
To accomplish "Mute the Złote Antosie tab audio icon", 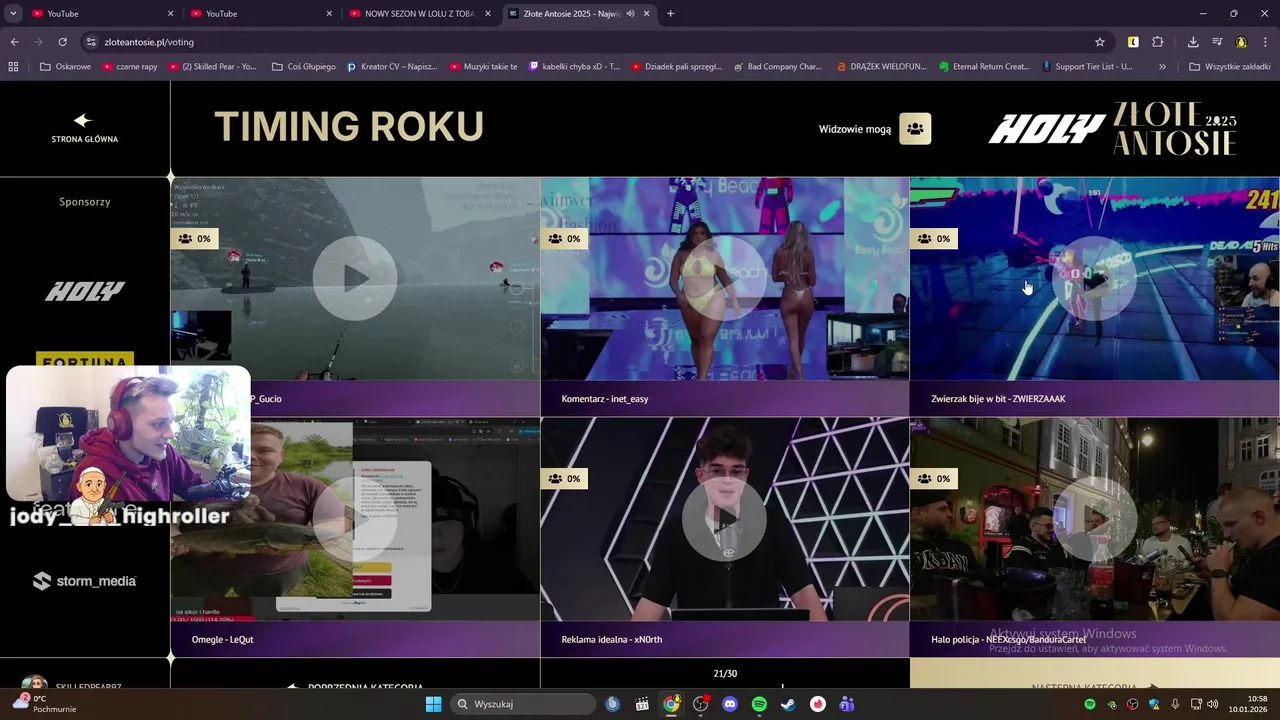I will (630, 14).
